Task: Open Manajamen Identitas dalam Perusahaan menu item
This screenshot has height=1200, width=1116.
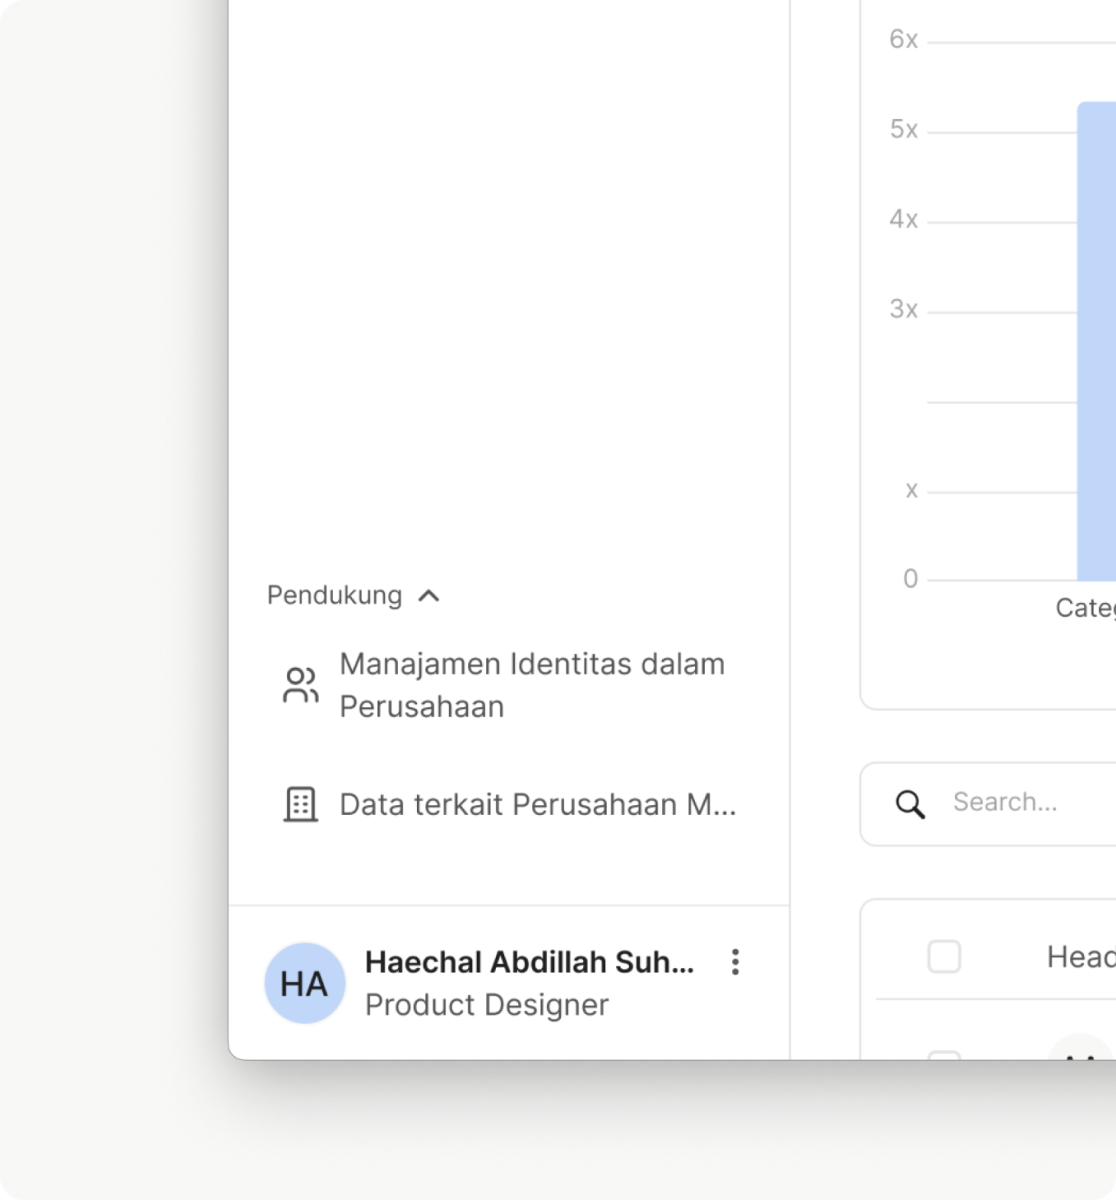Action: click(x=531, y=685)
